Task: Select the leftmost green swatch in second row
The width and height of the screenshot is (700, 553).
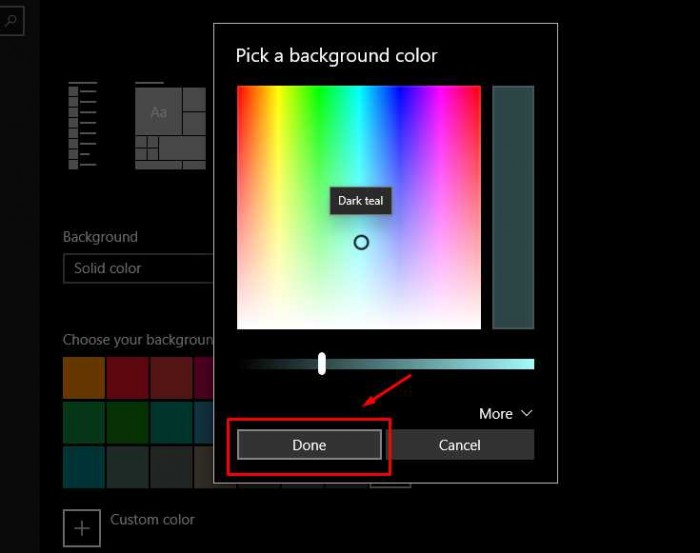Action: (83, 422)
